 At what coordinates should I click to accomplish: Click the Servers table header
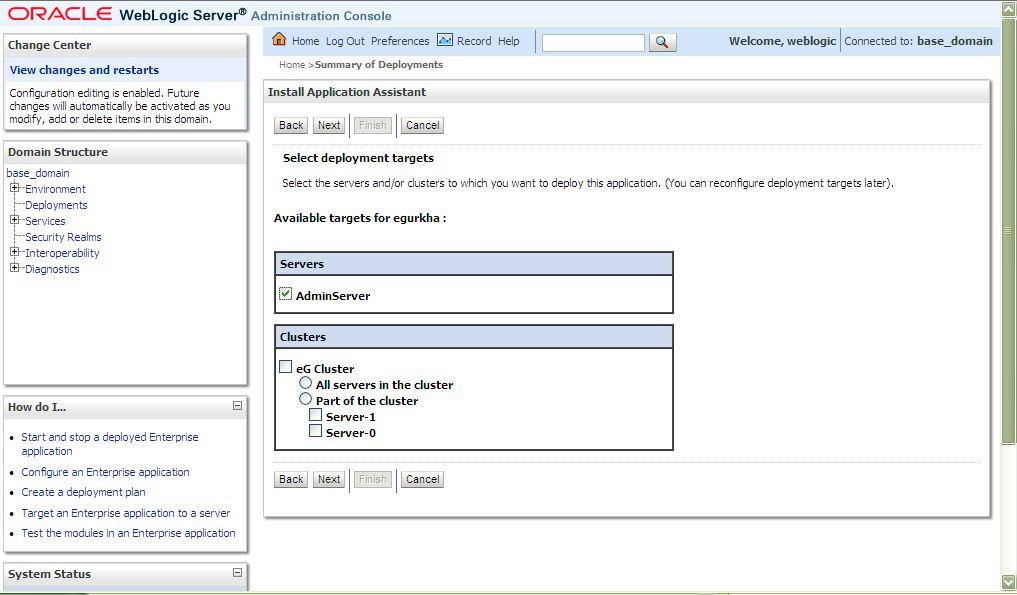473,264
